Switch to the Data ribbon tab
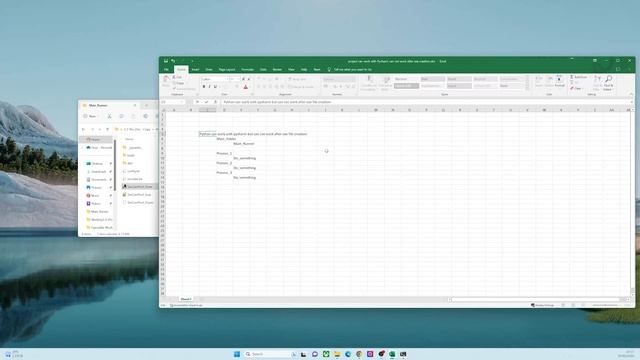The image size is (640, 360). pos(263,70)
